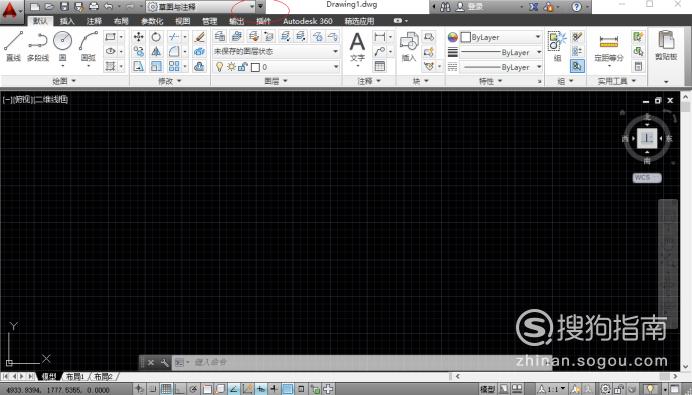Open the Clipboard panel icon
Viewport: 692px width, 395px height.
666,45
